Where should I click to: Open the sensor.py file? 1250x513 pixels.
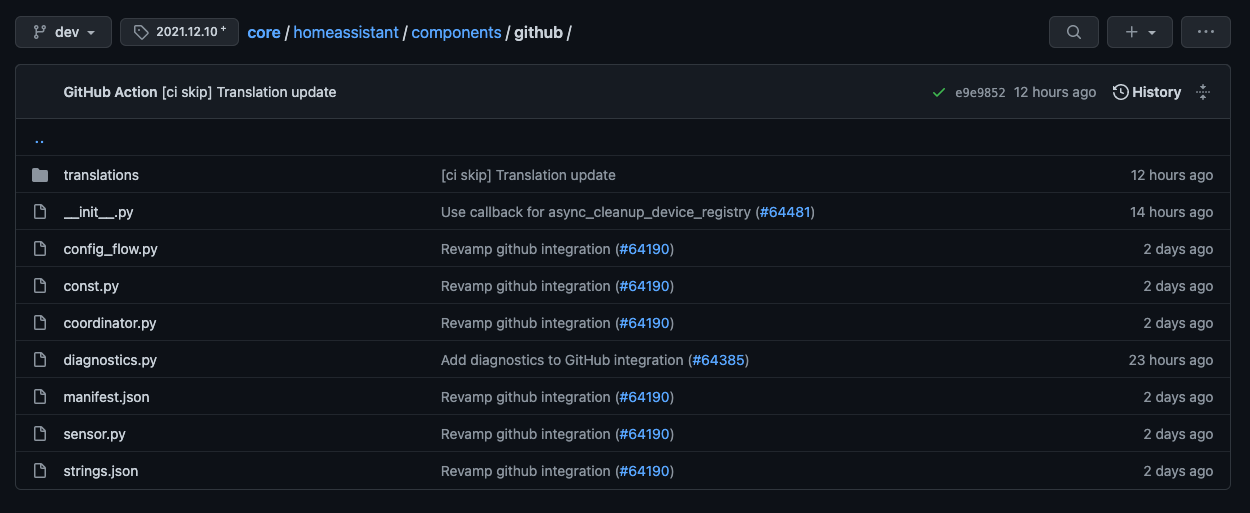94,434
